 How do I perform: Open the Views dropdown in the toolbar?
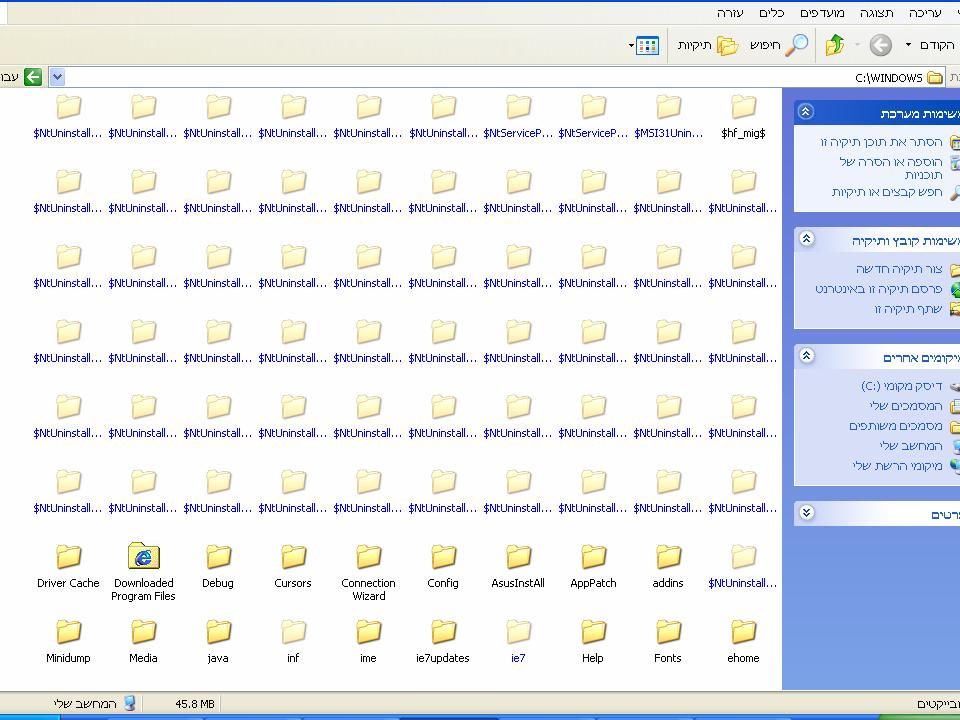tap(645, 45)
